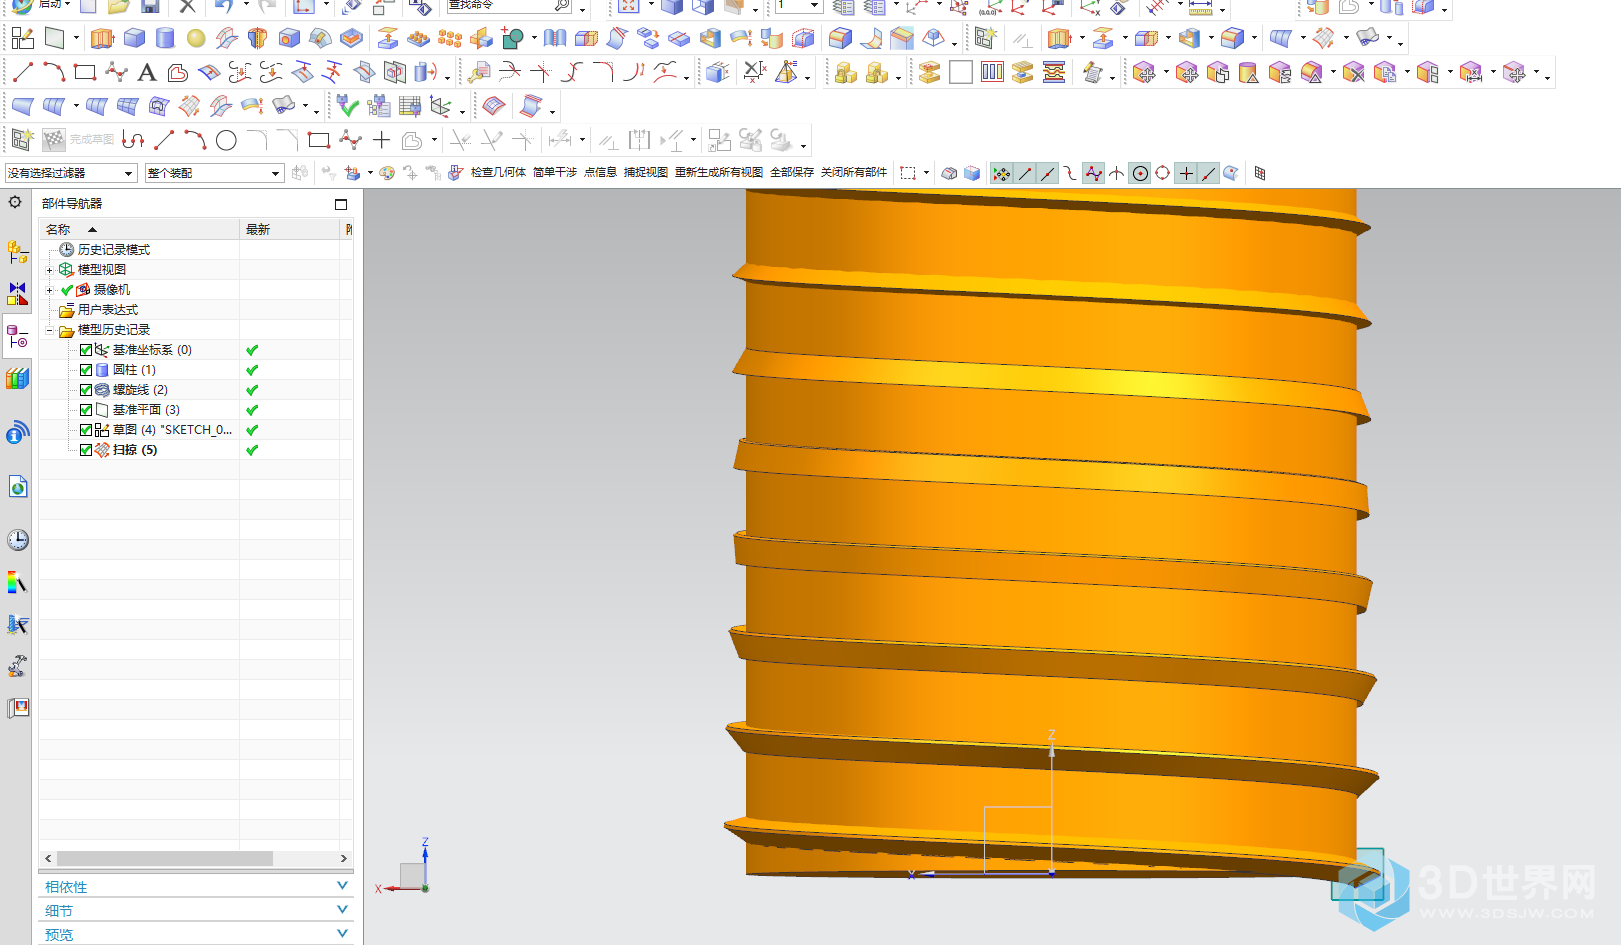Open navigator settings gear icon

coord(15,202)
